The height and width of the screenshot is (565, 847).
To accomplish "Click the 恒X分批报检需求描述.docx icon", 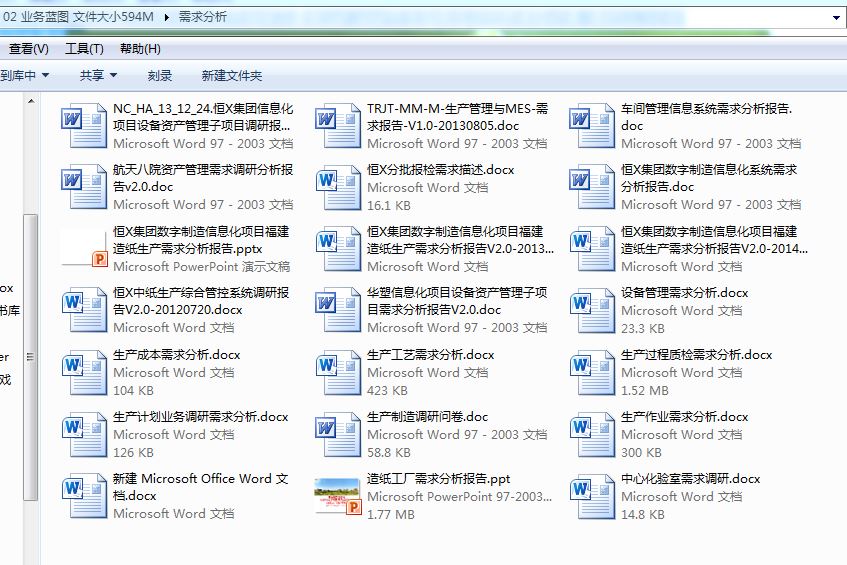I will pos(338,186).
